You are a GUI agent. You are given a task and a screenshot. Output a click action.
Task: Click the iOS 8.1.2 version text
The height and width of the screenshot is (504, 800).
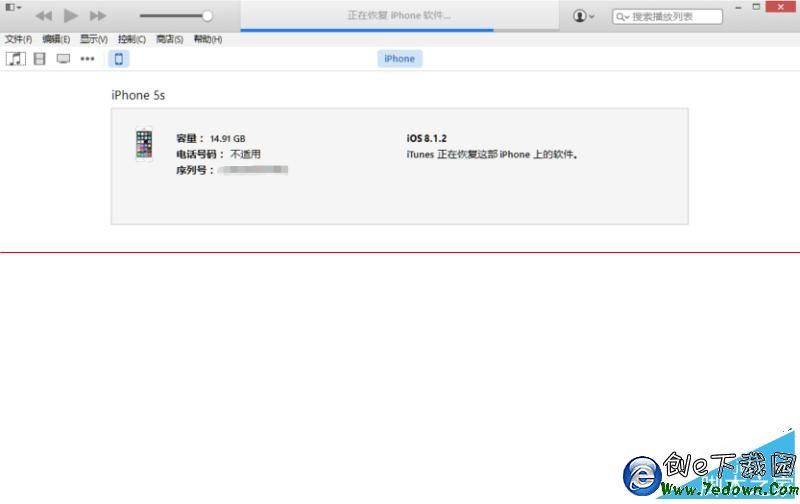(427, 138)
